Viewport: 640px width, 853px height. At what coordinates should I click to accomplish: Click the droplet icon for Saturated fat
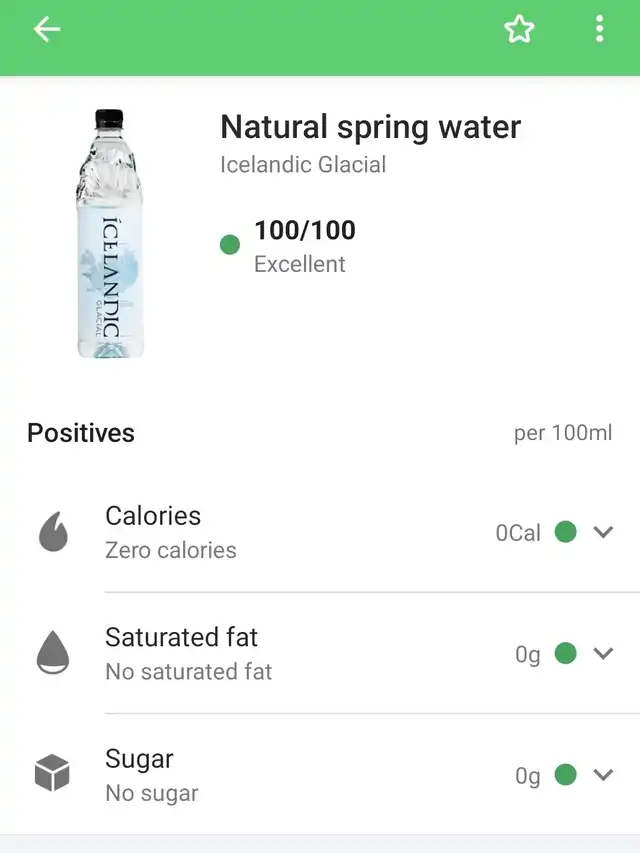[x=53, y=653]
